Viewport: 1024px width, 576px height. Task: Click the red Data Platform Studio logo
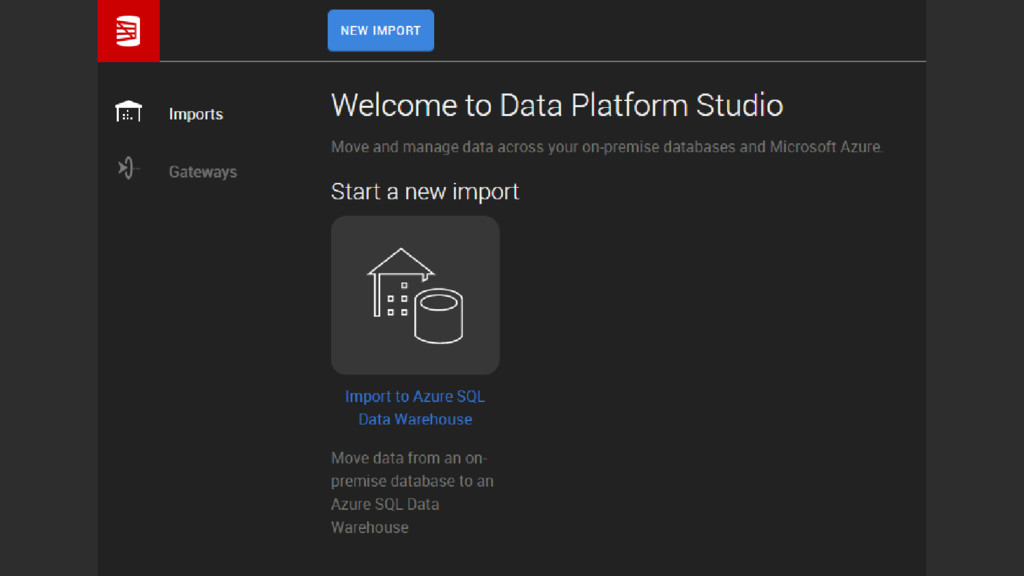click(x=128, y=31)
